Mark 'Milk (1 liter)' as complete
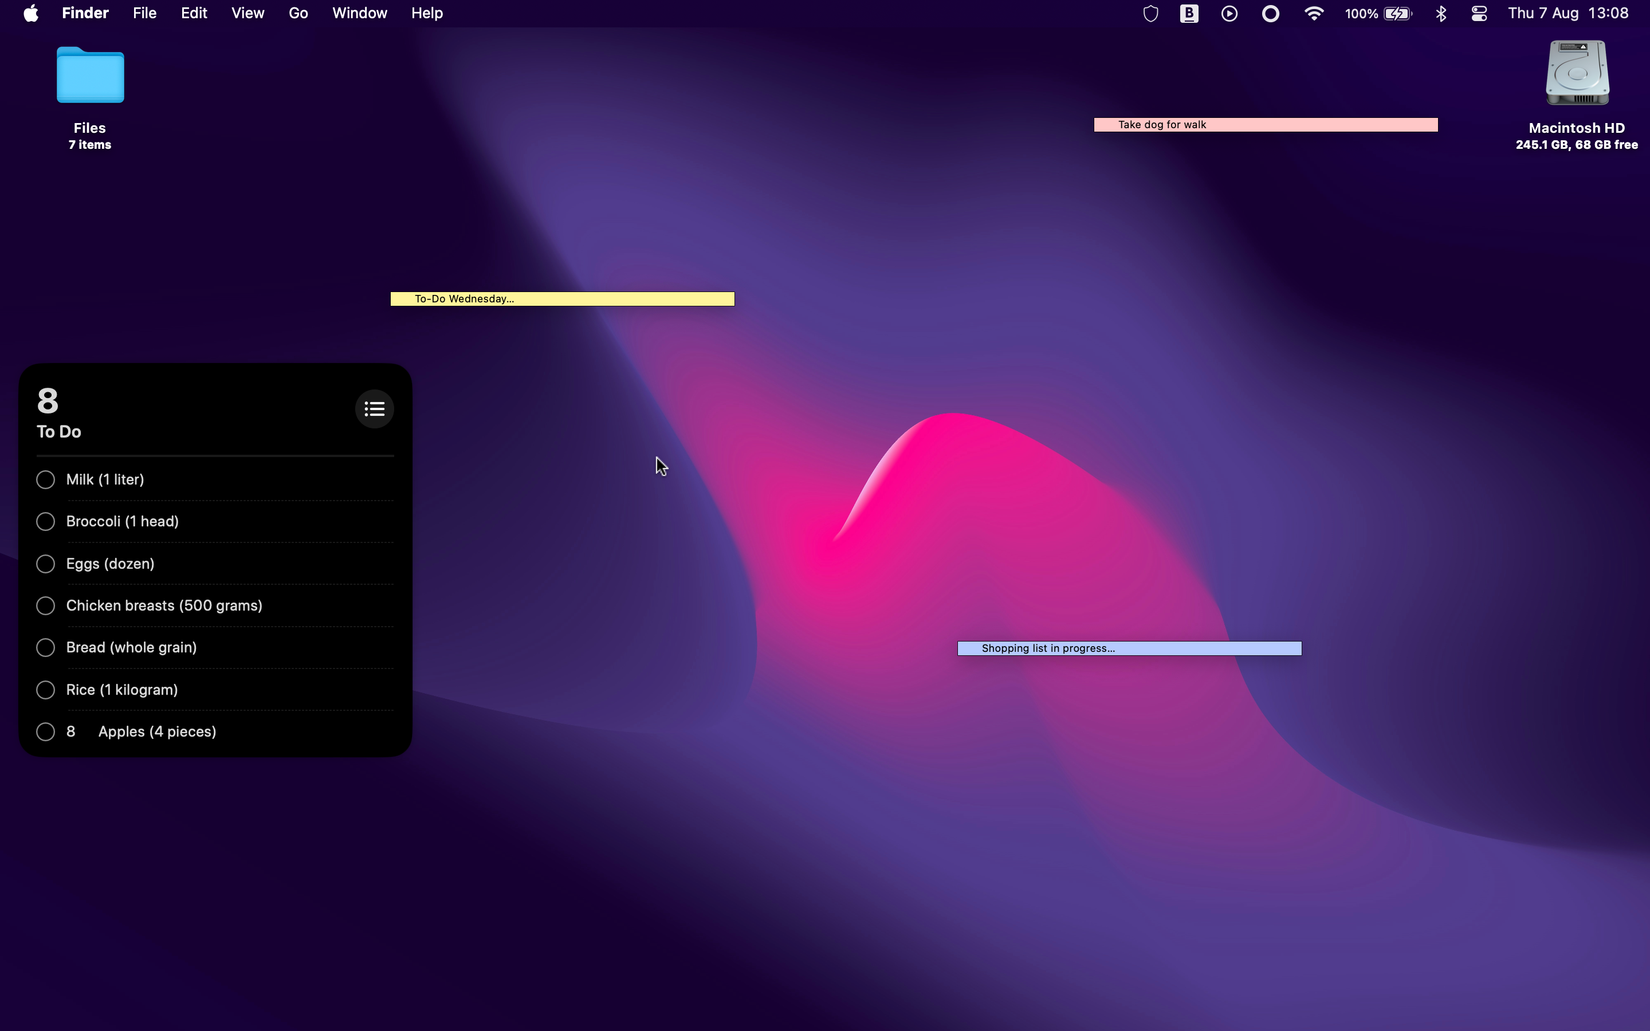Viewport: 1650px width, 1031px height. point(45,479)
